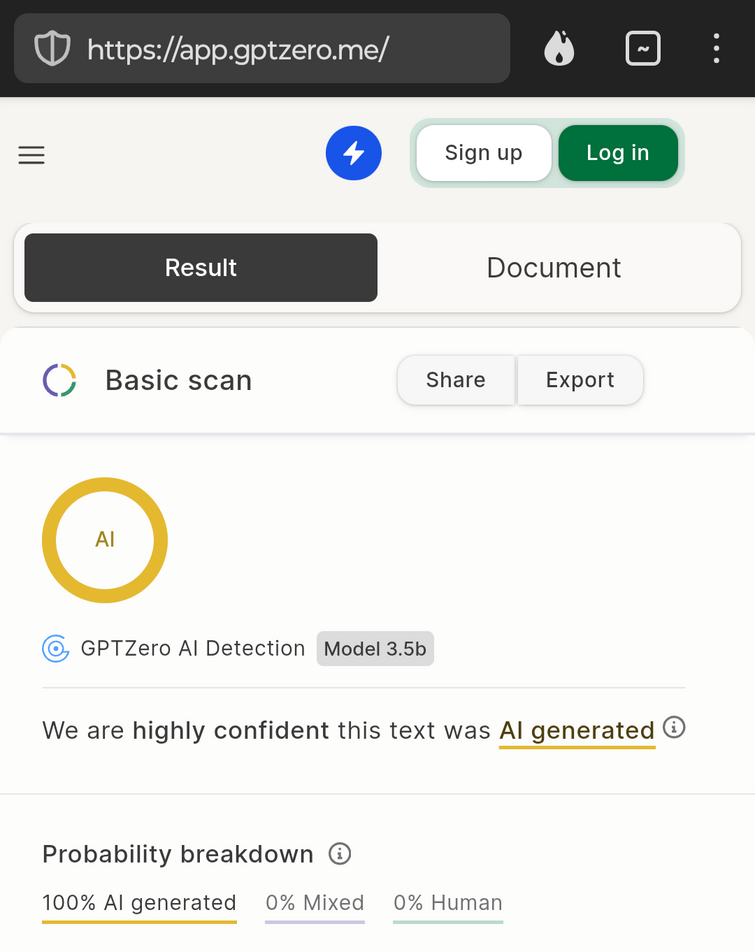755x952 pixels.
Task: Click info icon beside AI generated
Action: click(x=674, y=727)
